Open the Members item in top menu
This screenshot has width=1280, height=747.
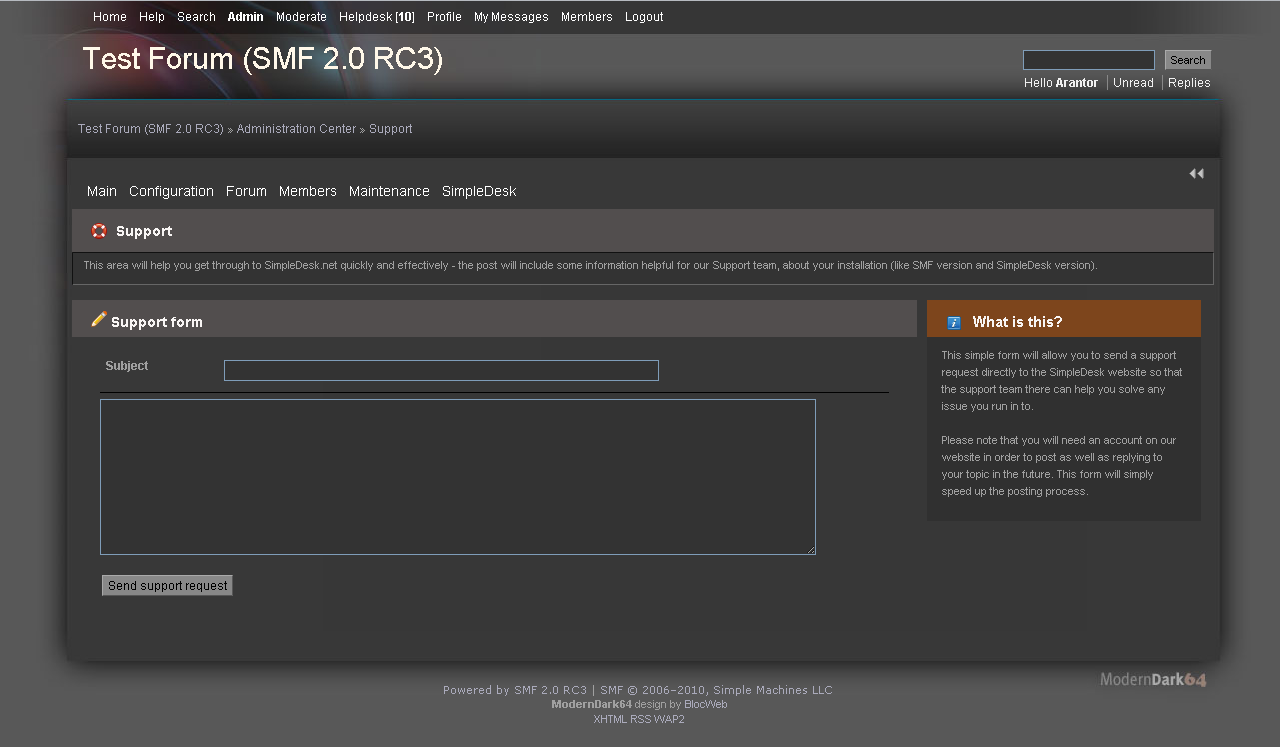(587, 17)
